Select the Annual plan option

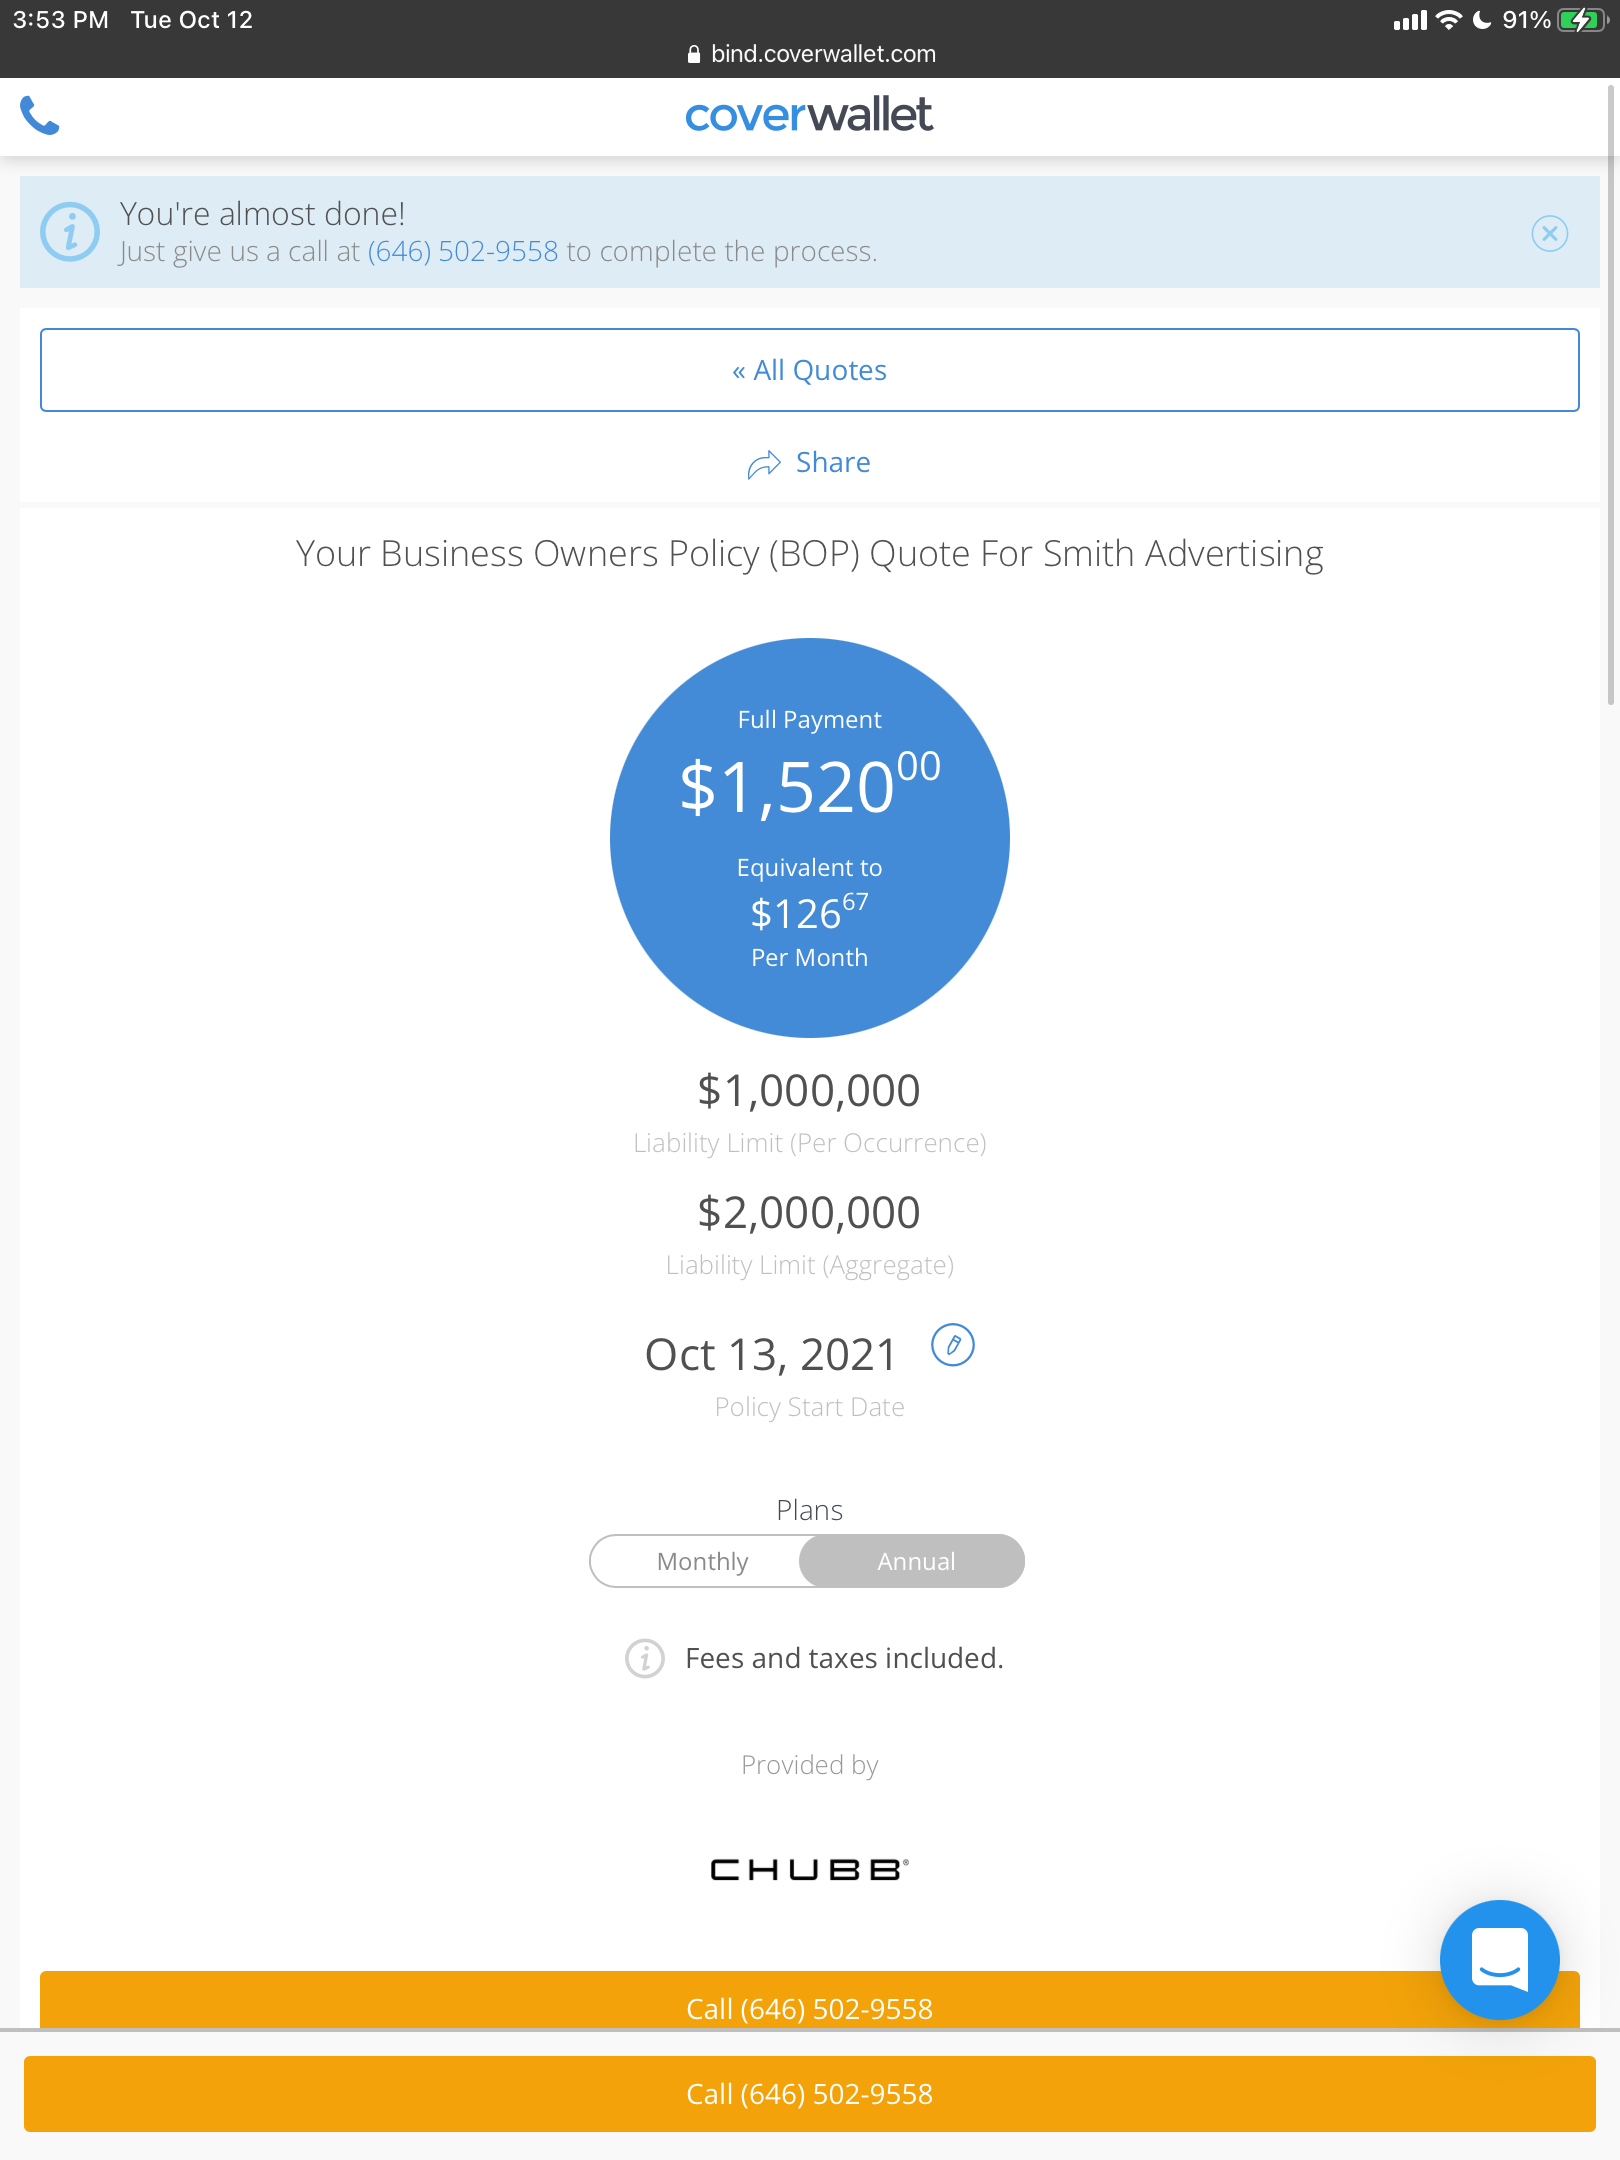click(x=914, y=1561)
